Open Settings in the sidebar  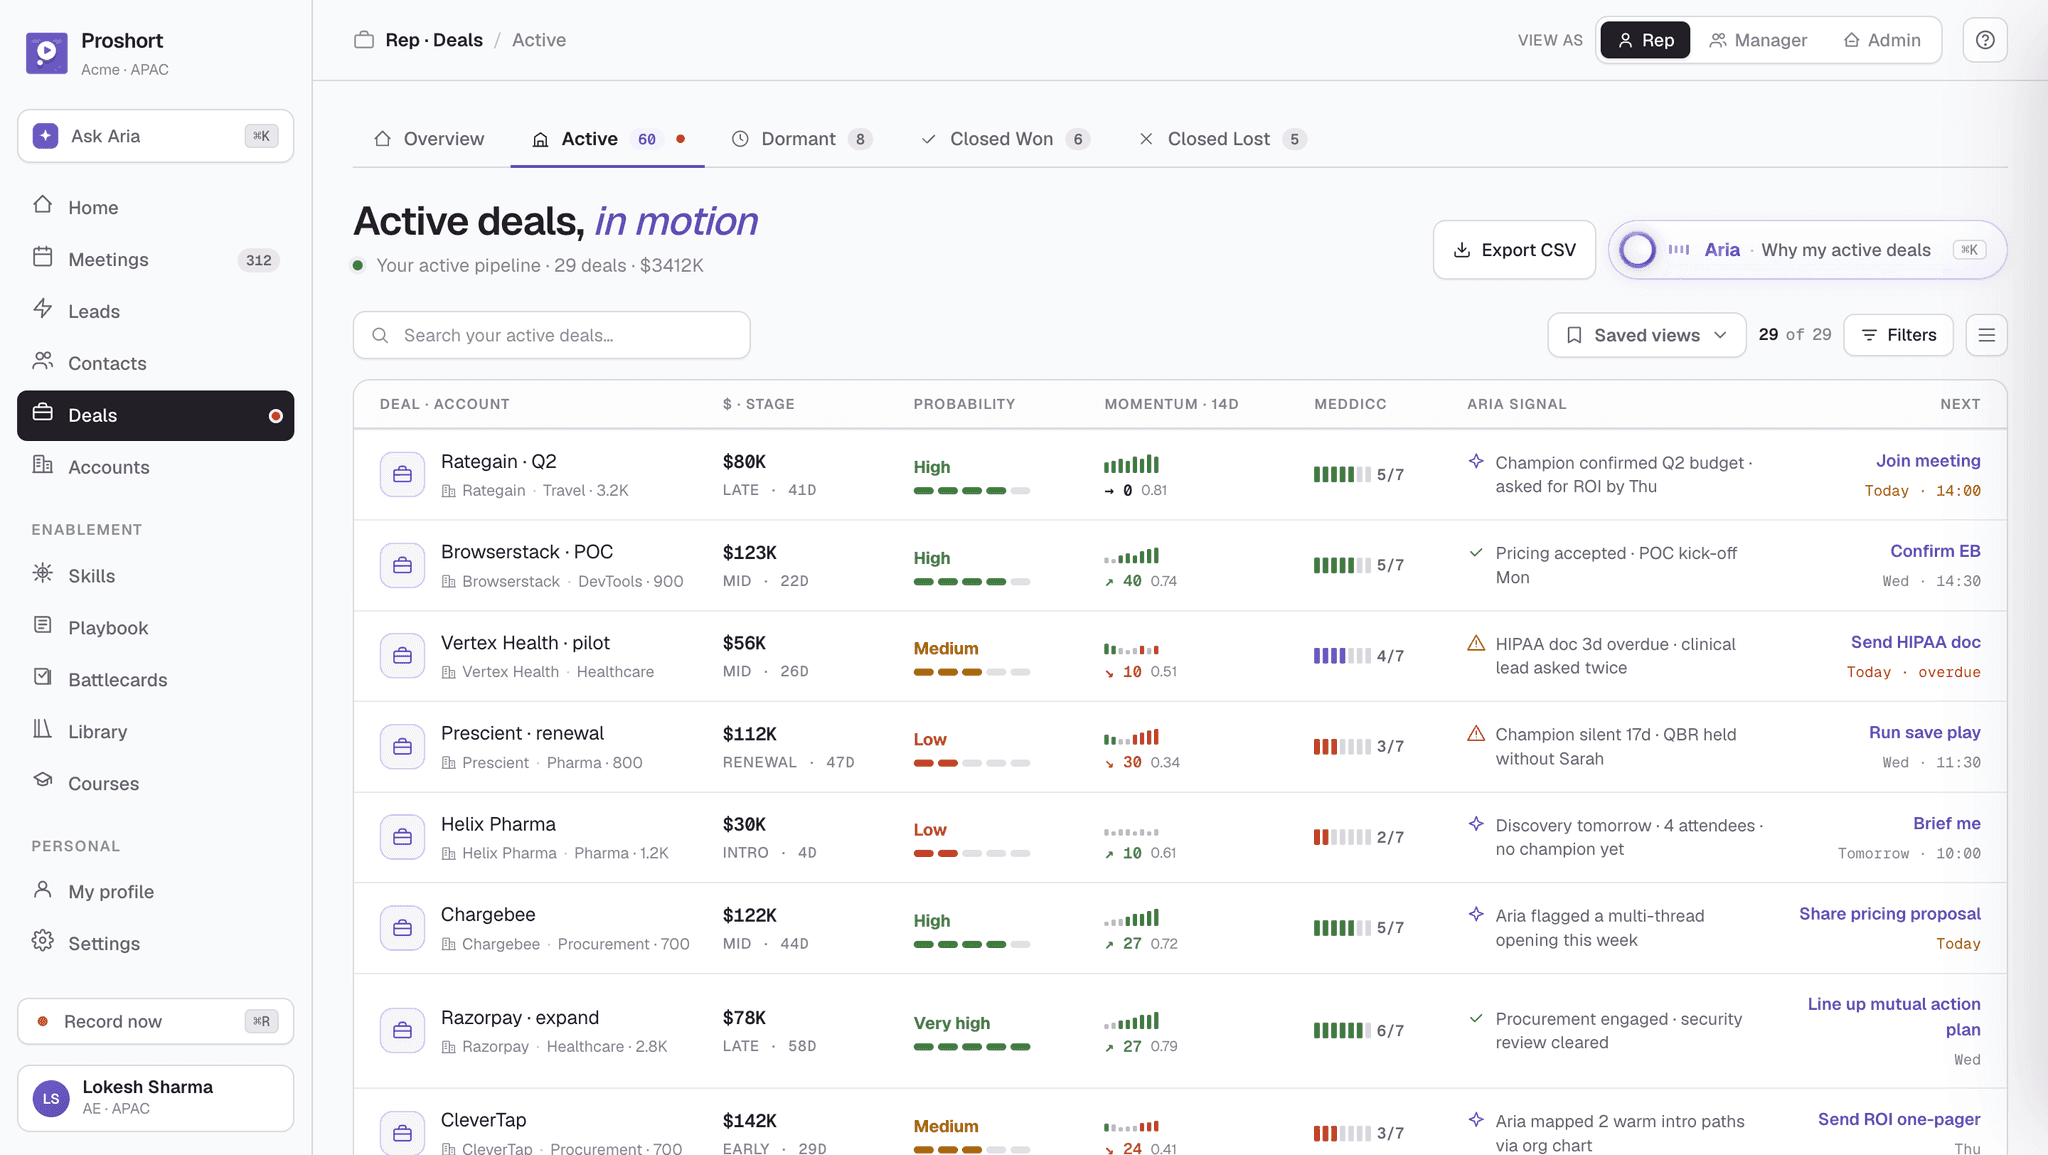[156, 943]
